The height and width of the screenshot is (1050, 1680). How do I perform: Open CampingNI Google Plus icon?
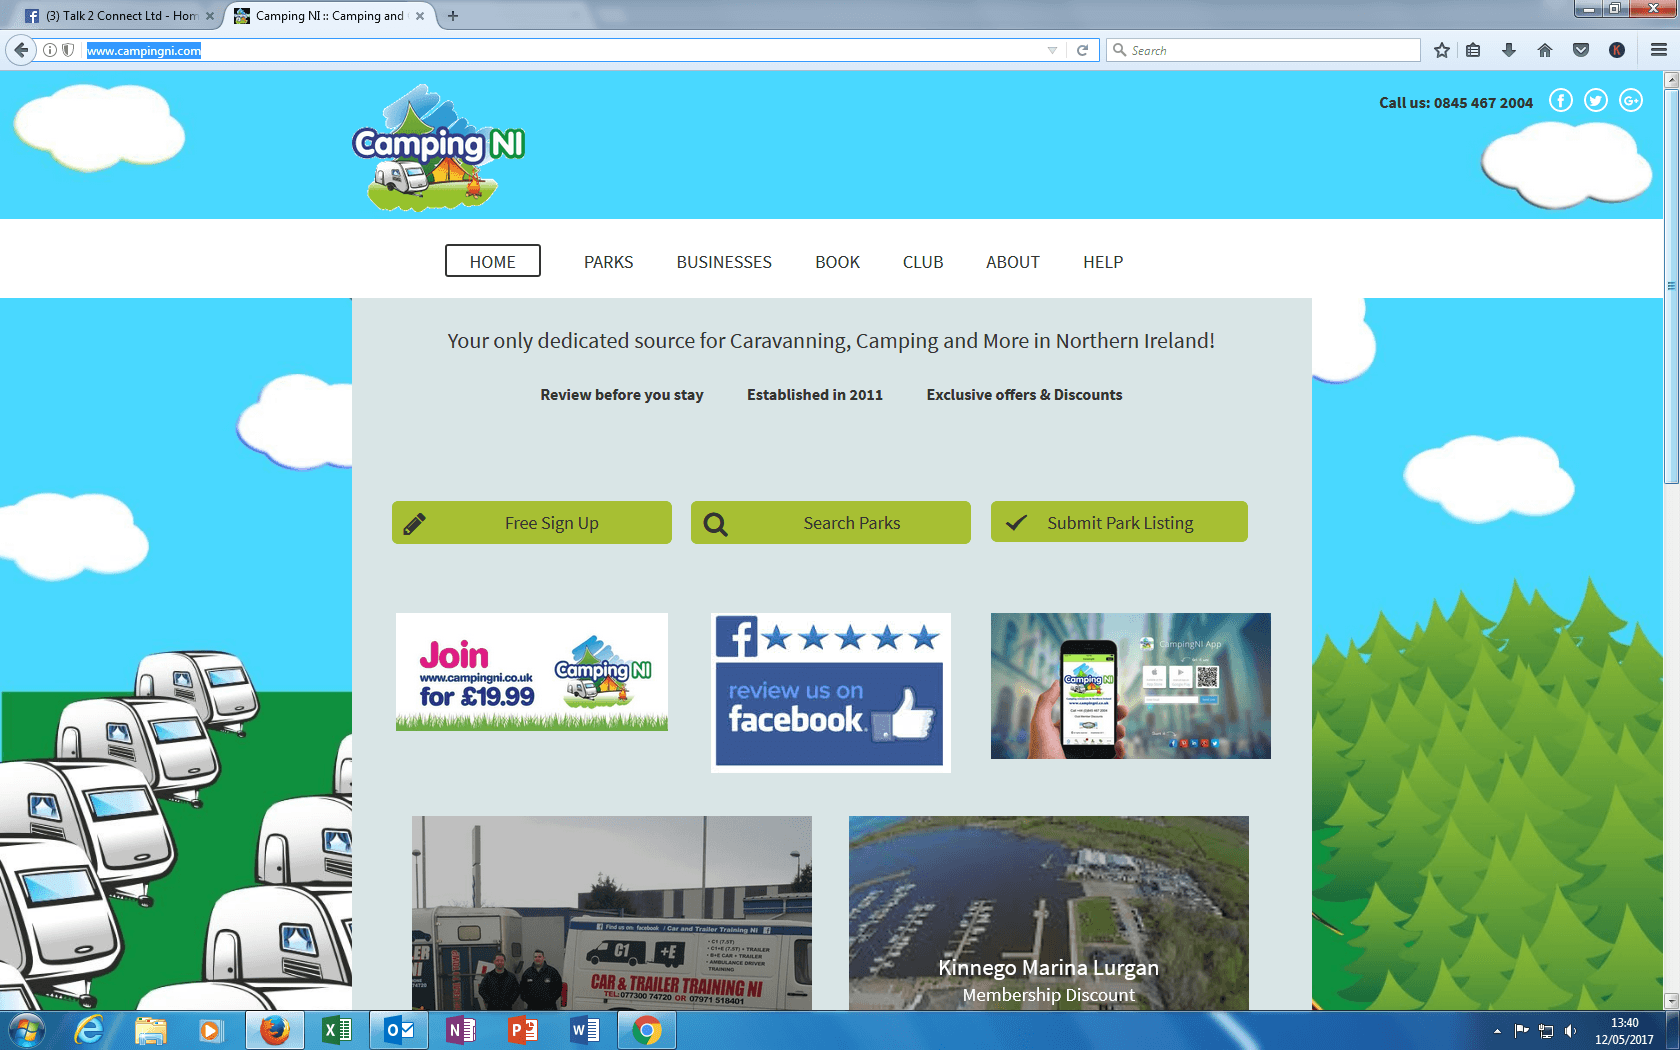(1631, 100)
